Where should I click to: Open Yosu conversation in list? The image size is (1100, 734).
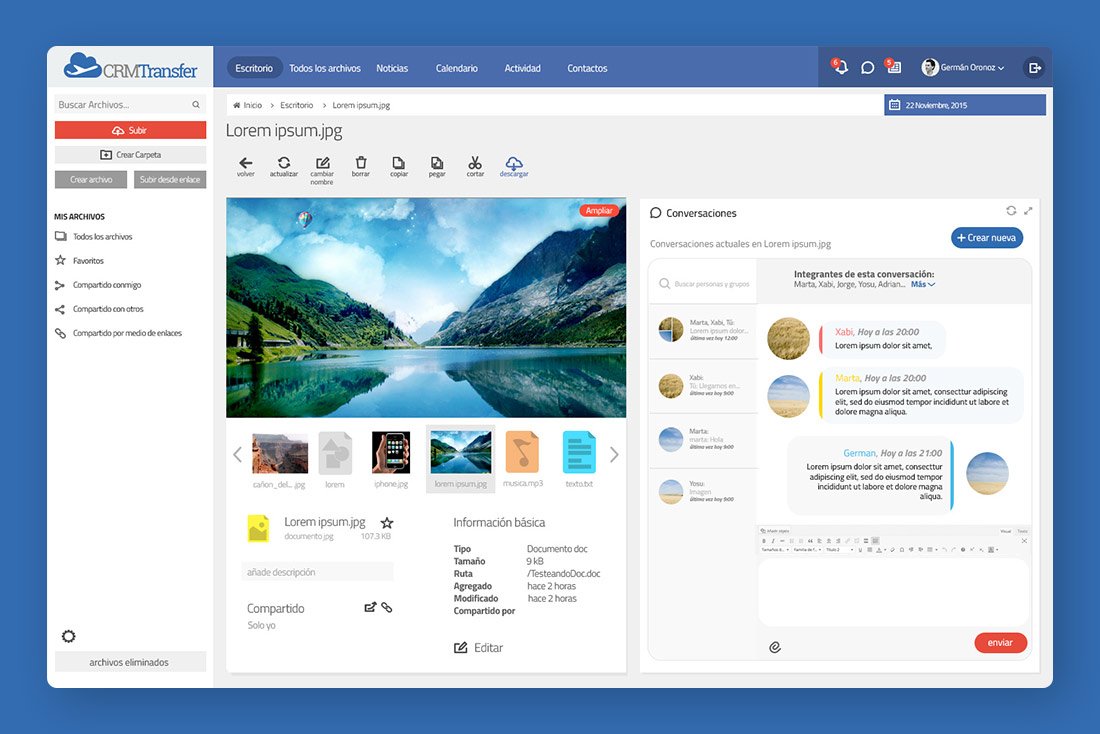coord(704,491)
